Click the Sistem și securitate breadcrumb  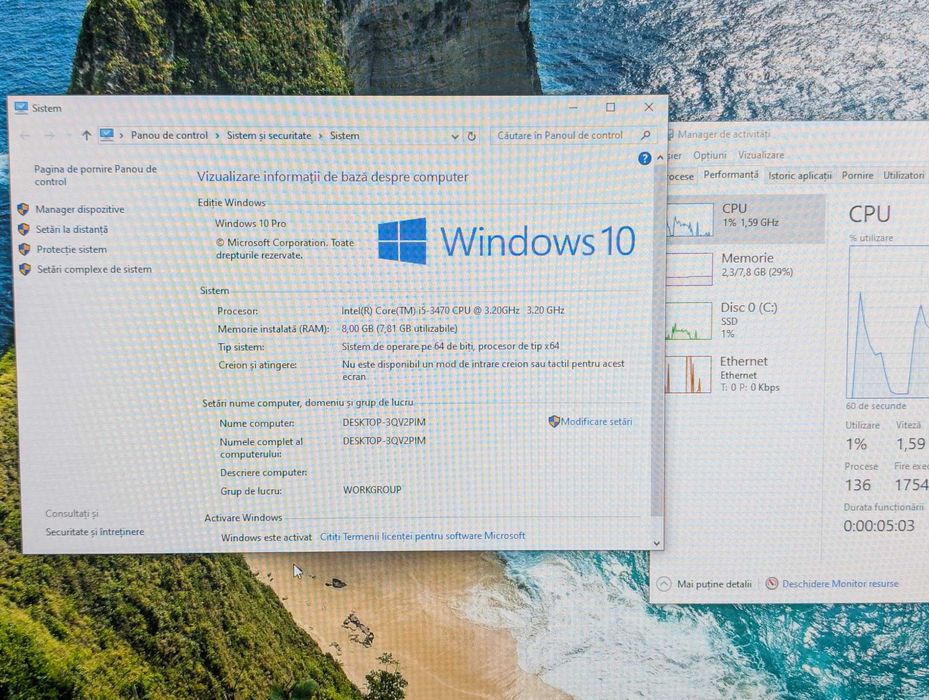click(x=269, y=136)
